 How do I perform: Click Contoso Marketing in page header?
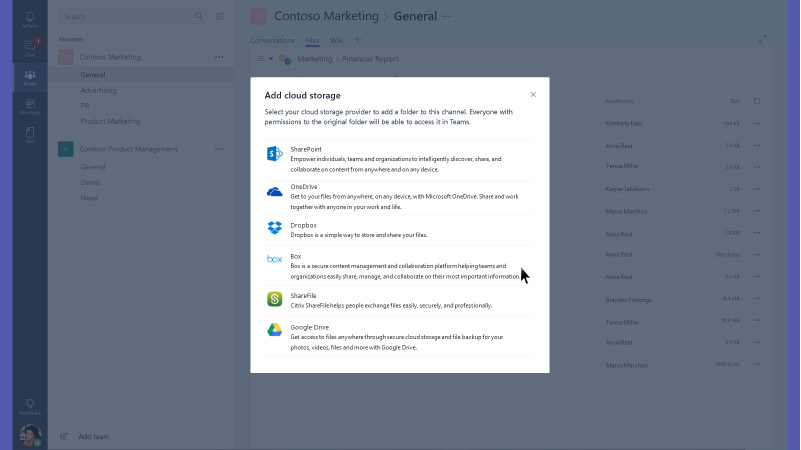[x=326, y=16]
